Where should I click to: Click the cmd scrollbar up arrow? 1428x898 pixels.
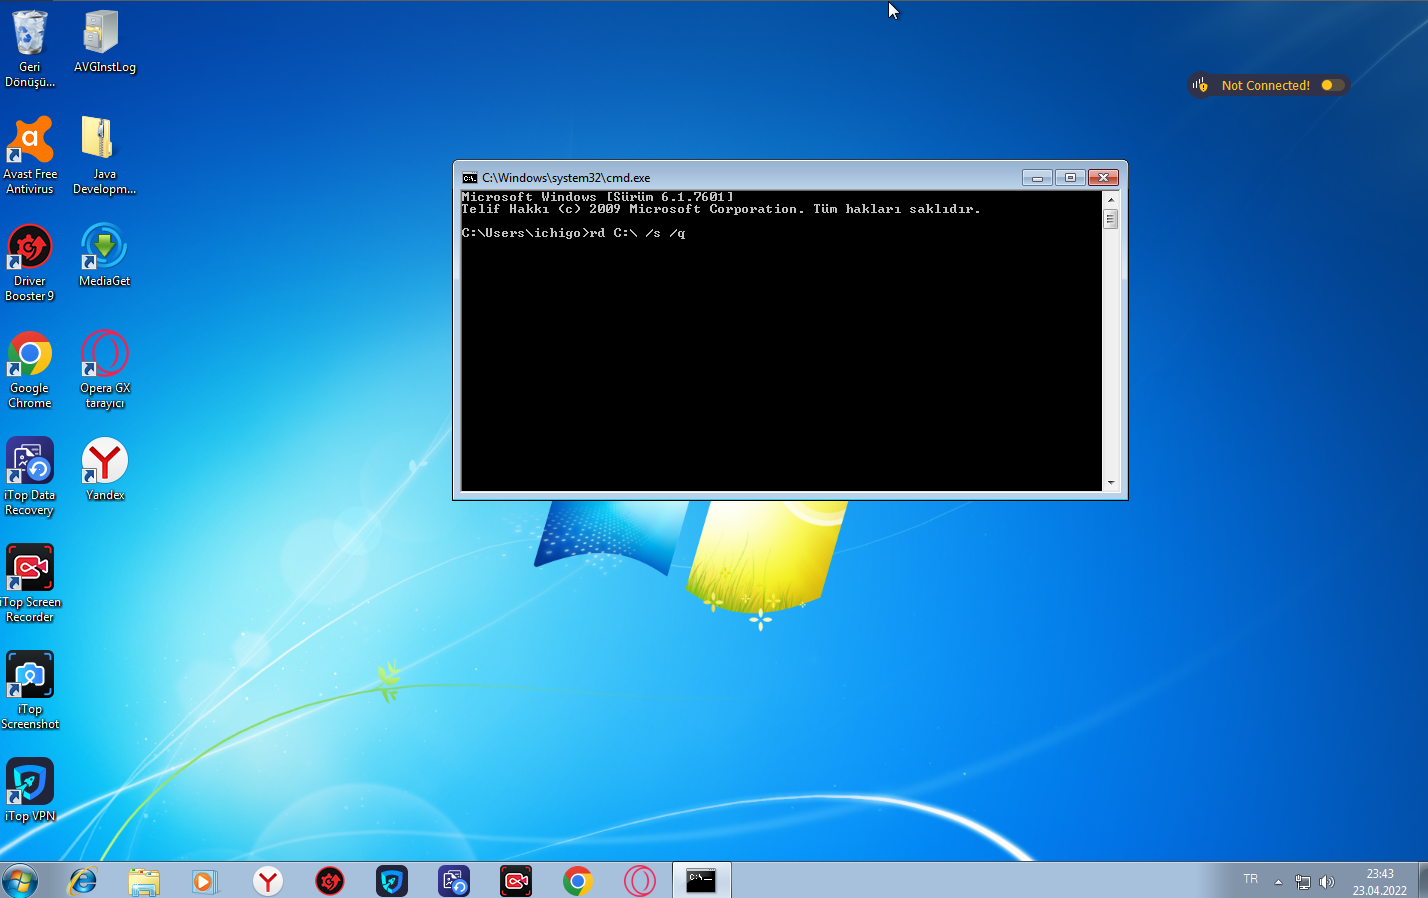pos(1110,200)
